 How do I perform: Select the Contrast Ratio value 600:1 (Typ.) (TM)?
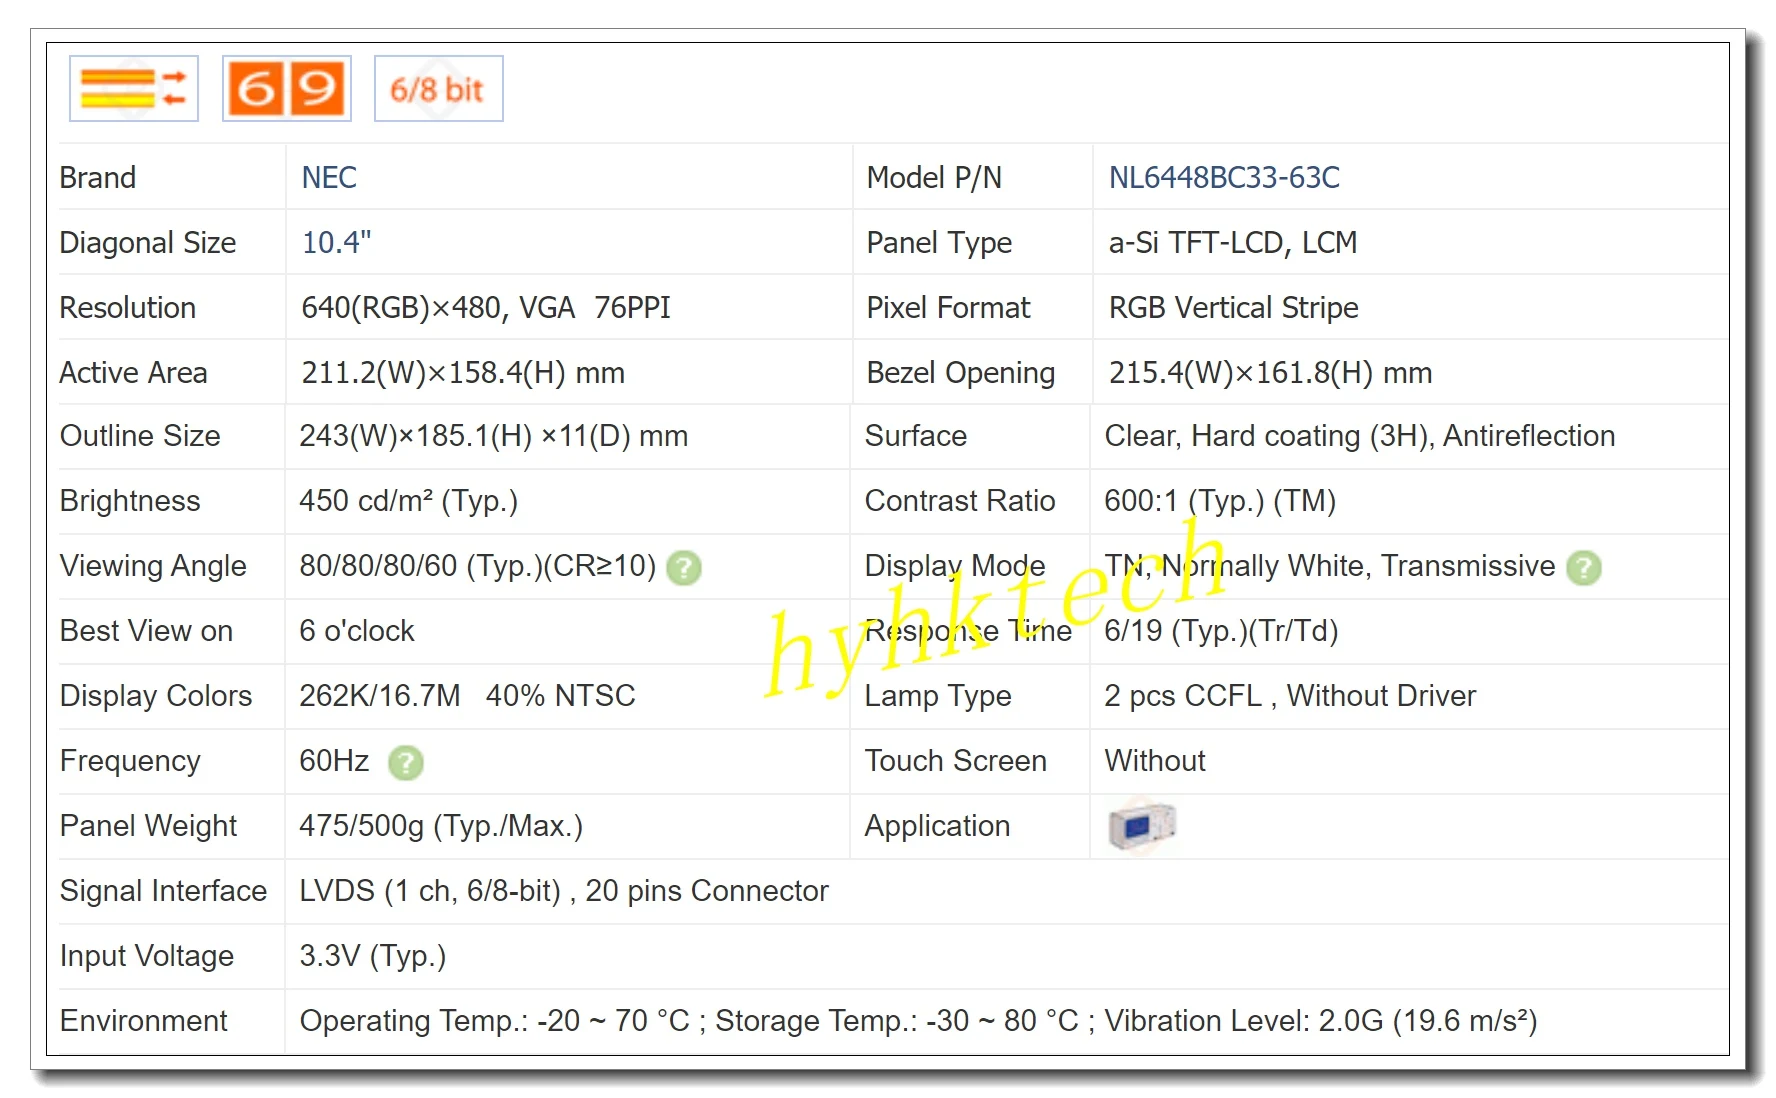(1220, 501)
